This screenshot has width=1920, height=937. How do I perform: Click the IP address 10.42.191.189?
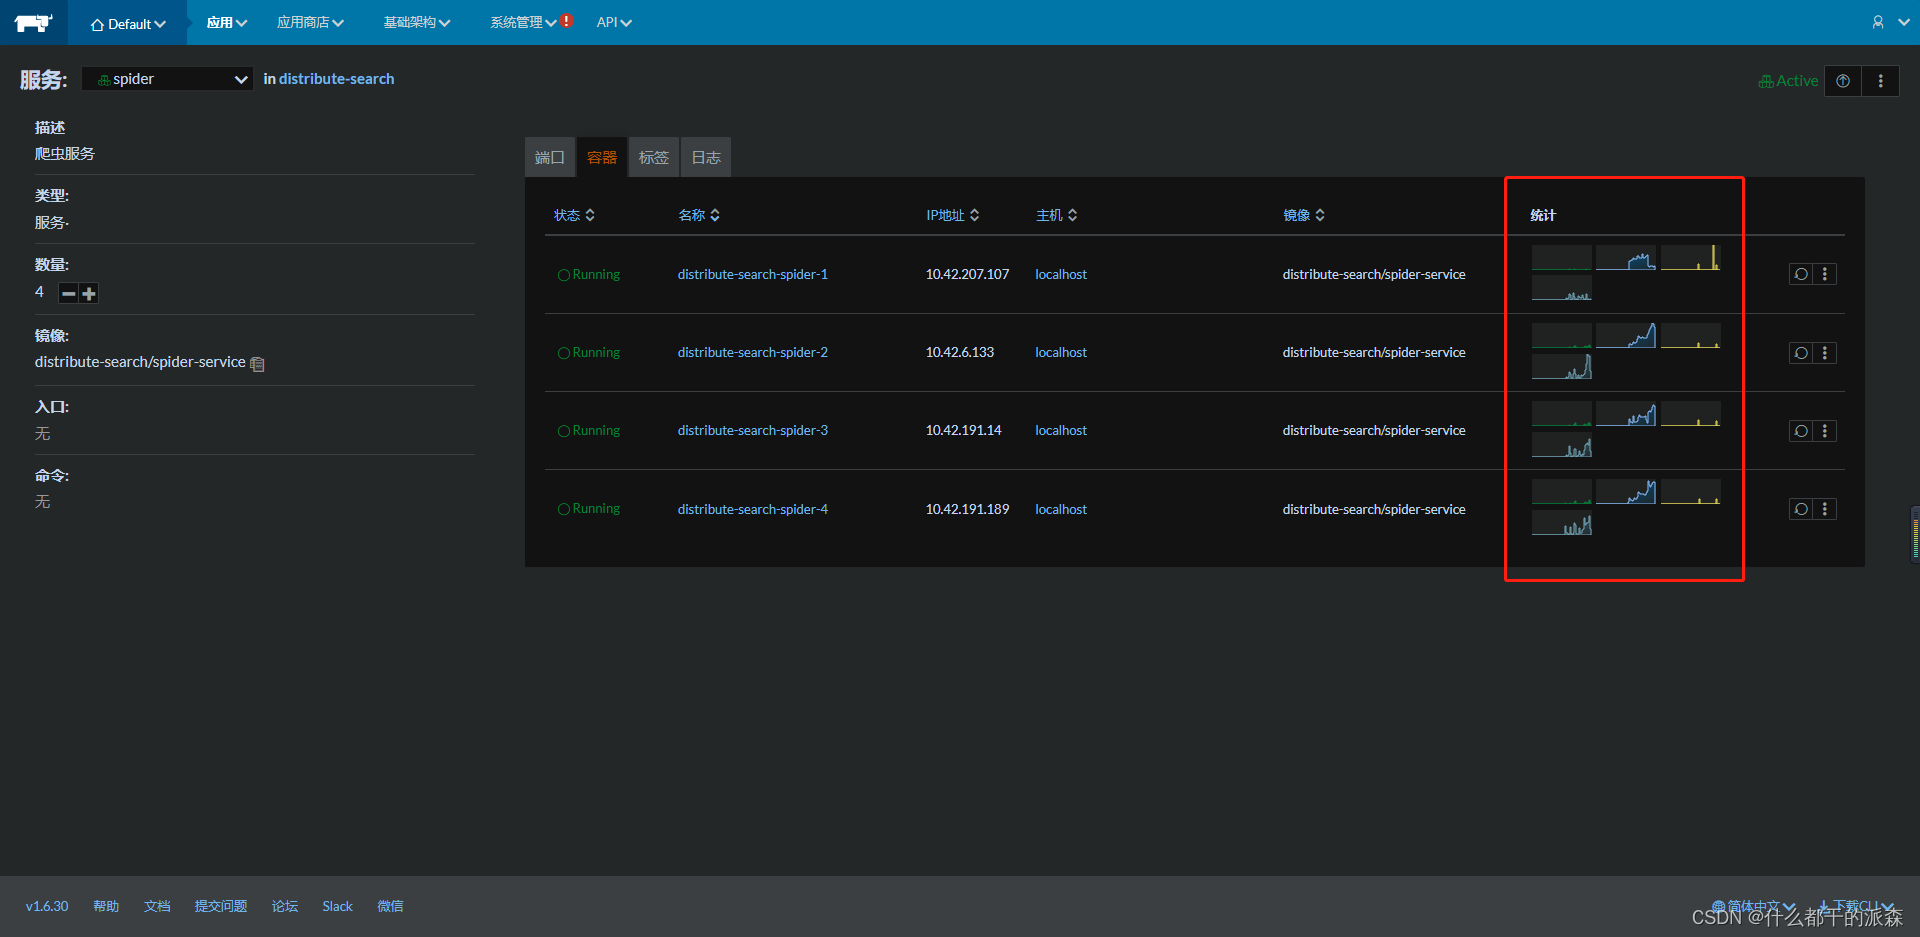pos(967,509)
